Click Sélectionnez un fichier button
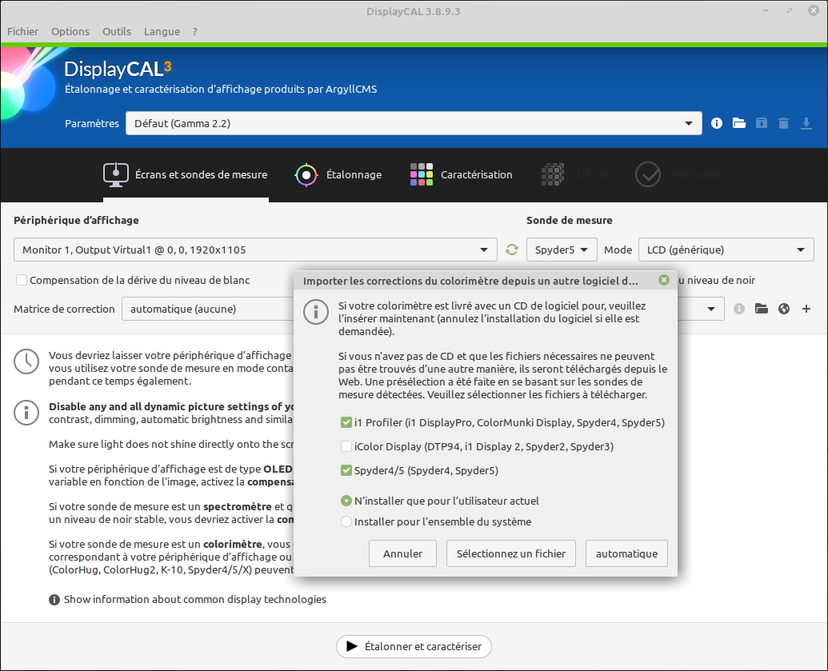The image size is (828, 671). coord(510,553)
